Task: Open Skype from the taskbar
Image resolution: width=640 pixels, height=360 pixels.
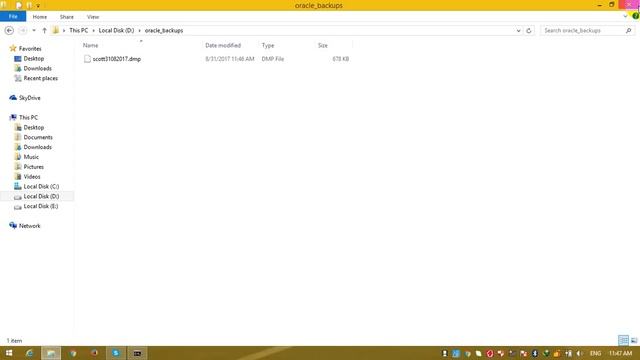Action: (116, 353)
